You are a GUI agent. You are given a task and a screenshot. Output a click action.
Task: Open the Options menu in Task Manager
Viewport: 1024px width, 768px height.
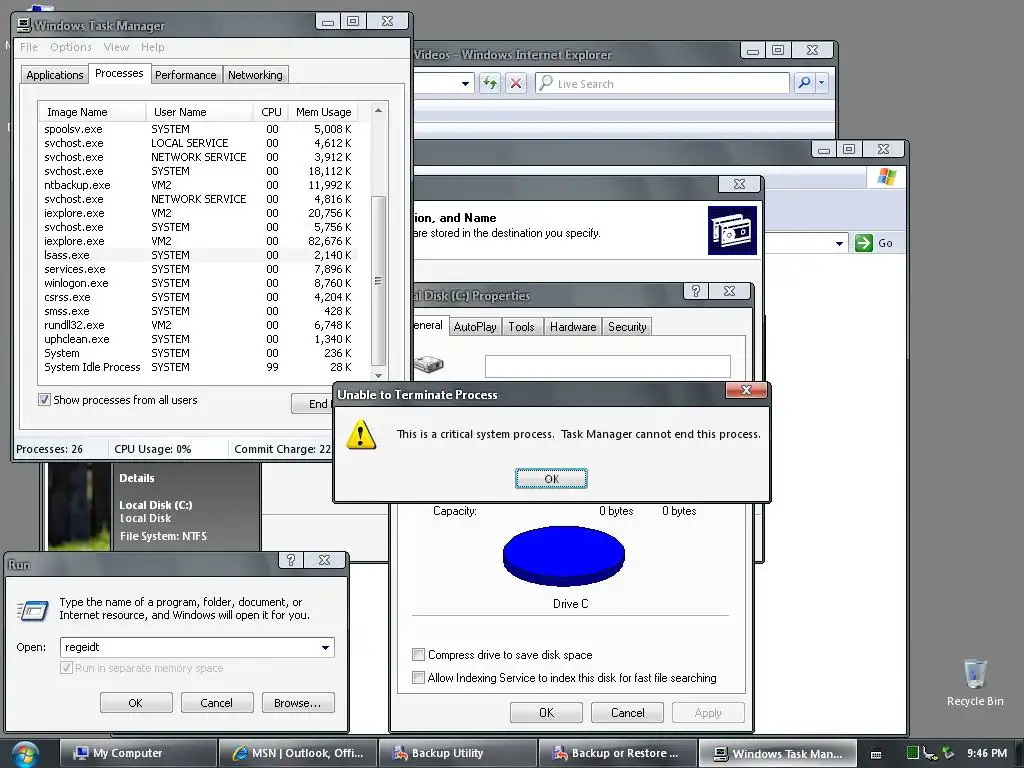pos(71,47)
